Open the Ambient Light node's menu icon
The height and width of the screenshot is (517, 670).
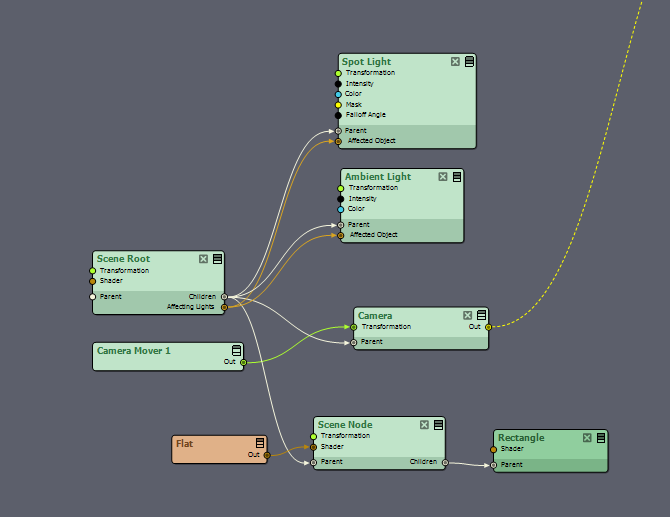coord(457,176)
